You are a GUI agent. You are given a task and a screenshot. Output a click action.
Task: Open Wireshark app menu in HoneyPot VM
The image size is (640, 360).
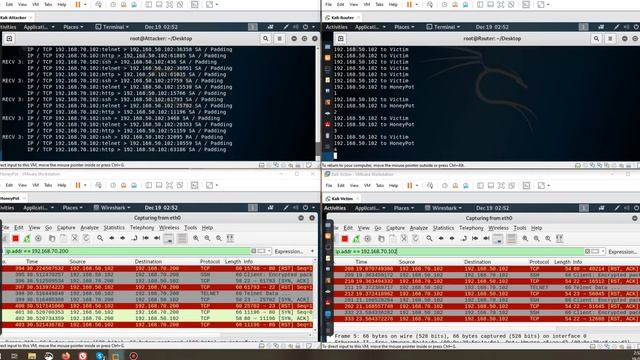click(112, 208)
